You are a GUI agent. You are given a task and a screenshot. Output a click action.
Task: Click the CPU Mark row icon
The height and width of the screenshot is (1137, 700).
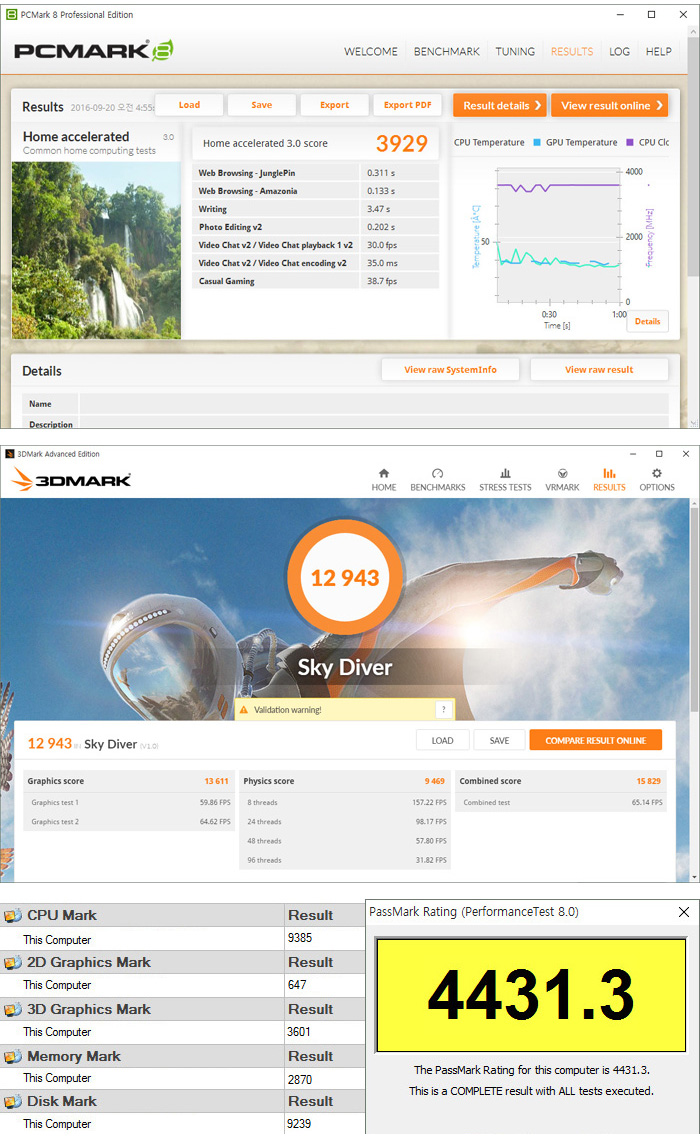pyautogui.click(x=12, y=915)
